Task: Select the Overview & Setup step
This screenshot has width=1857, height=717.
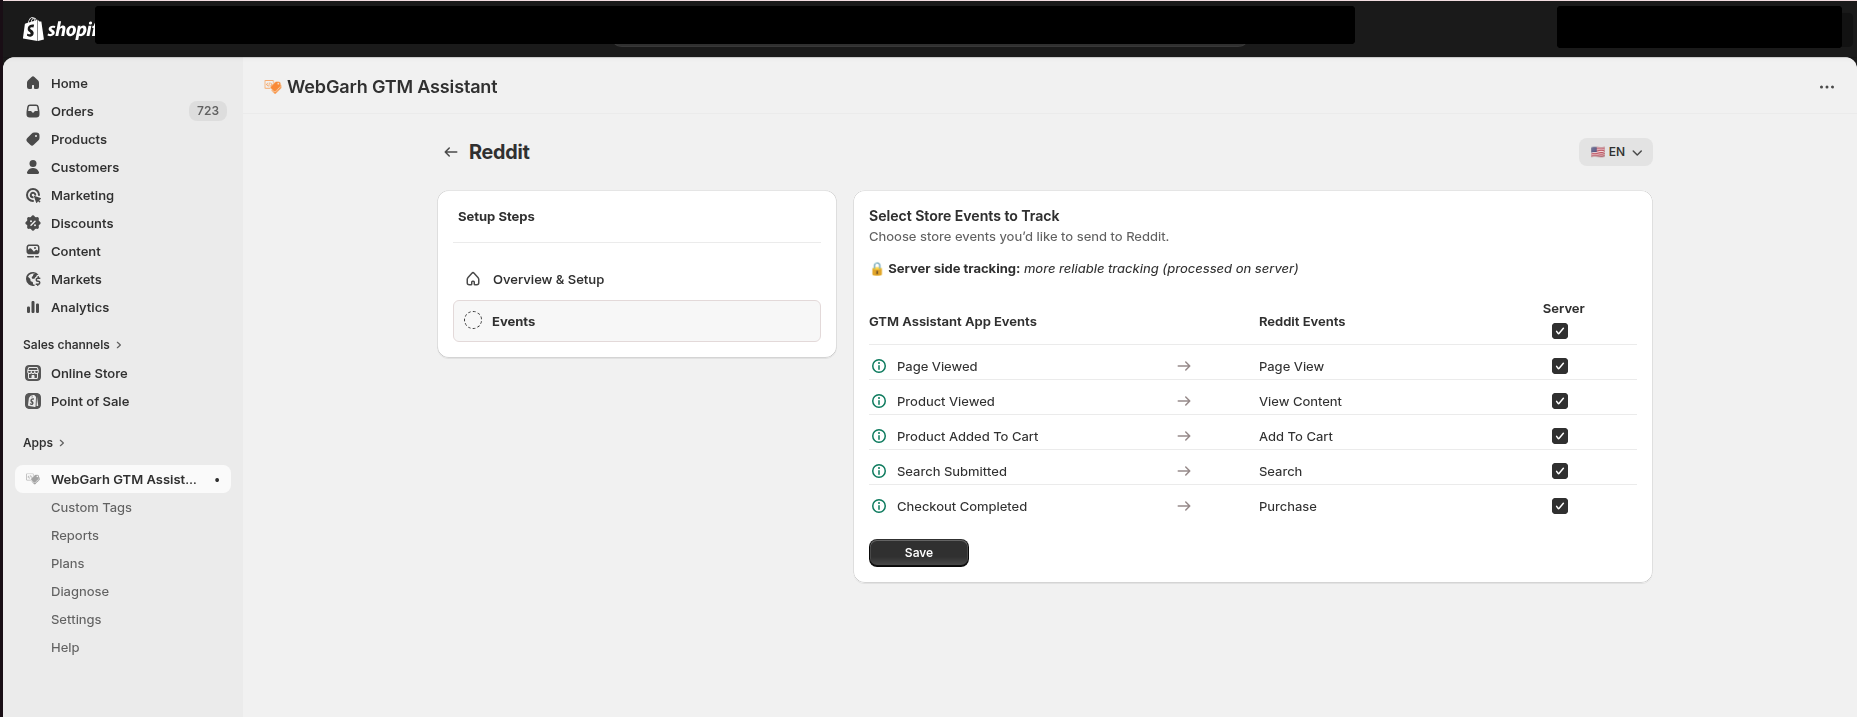Action: pos(637,279)
